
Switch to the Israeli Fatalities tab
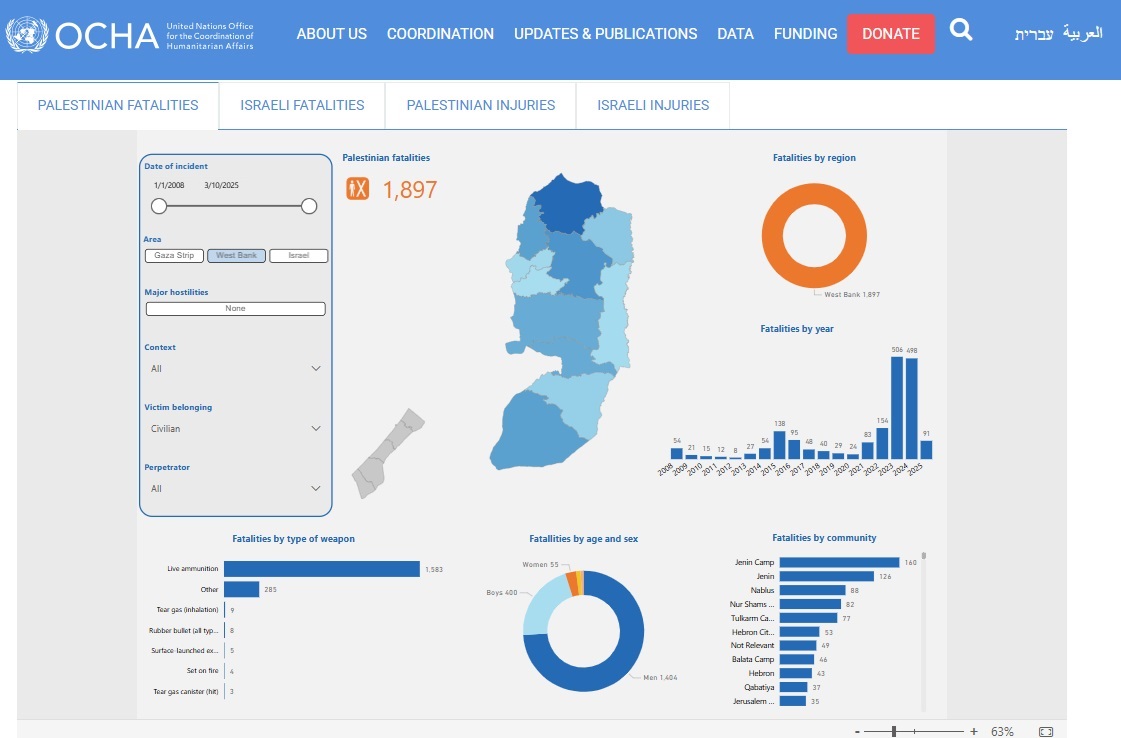click(302, 105)
